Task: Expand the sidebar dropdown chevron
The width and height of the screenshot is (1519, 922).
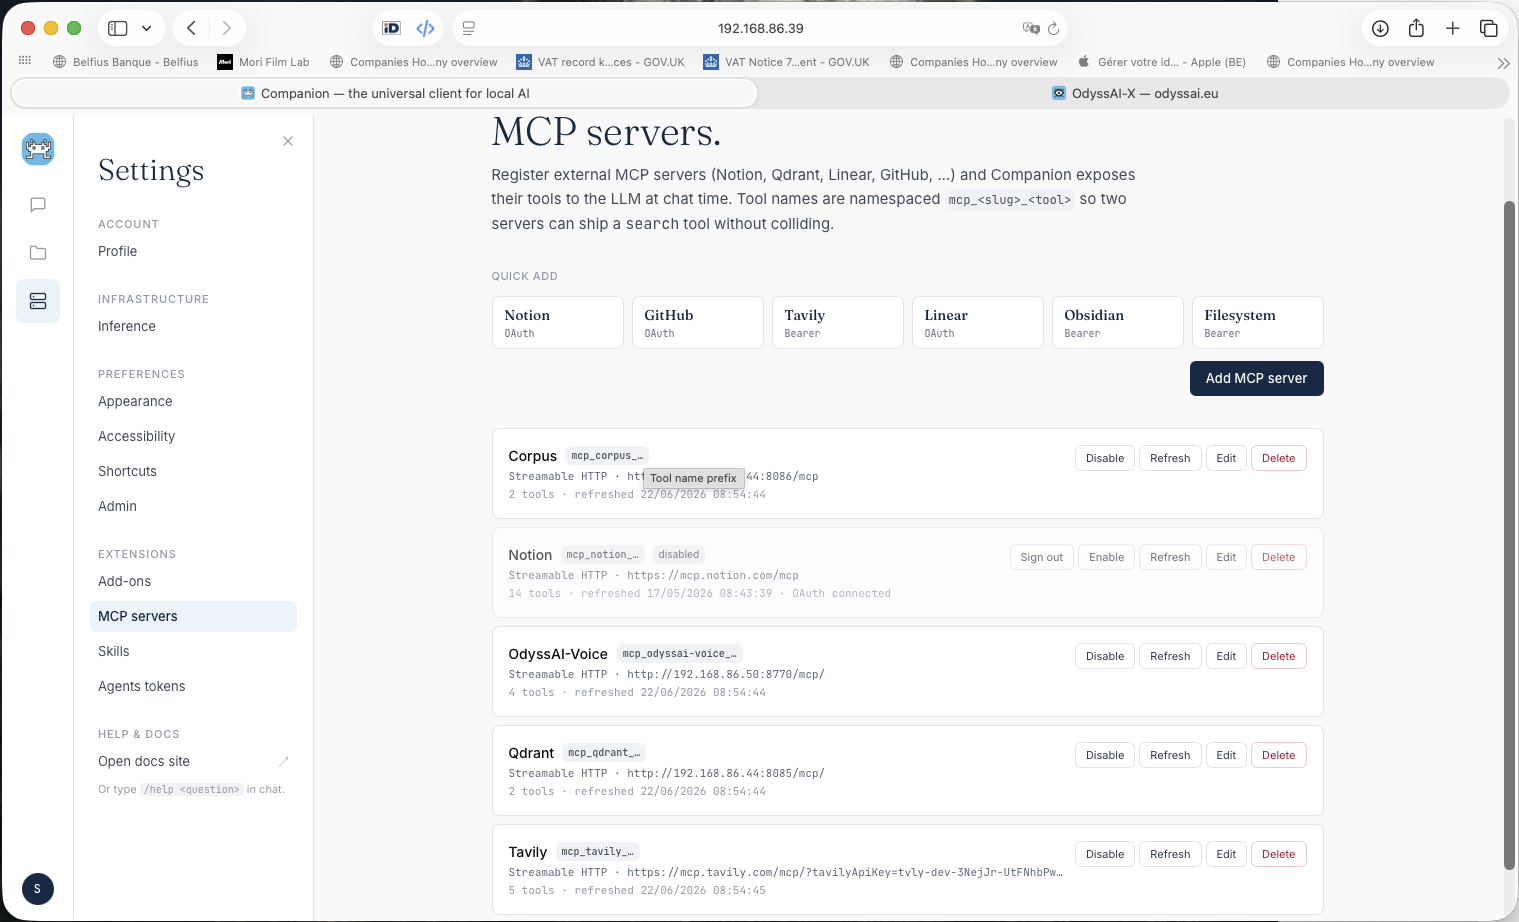Action: pos(147,28)
